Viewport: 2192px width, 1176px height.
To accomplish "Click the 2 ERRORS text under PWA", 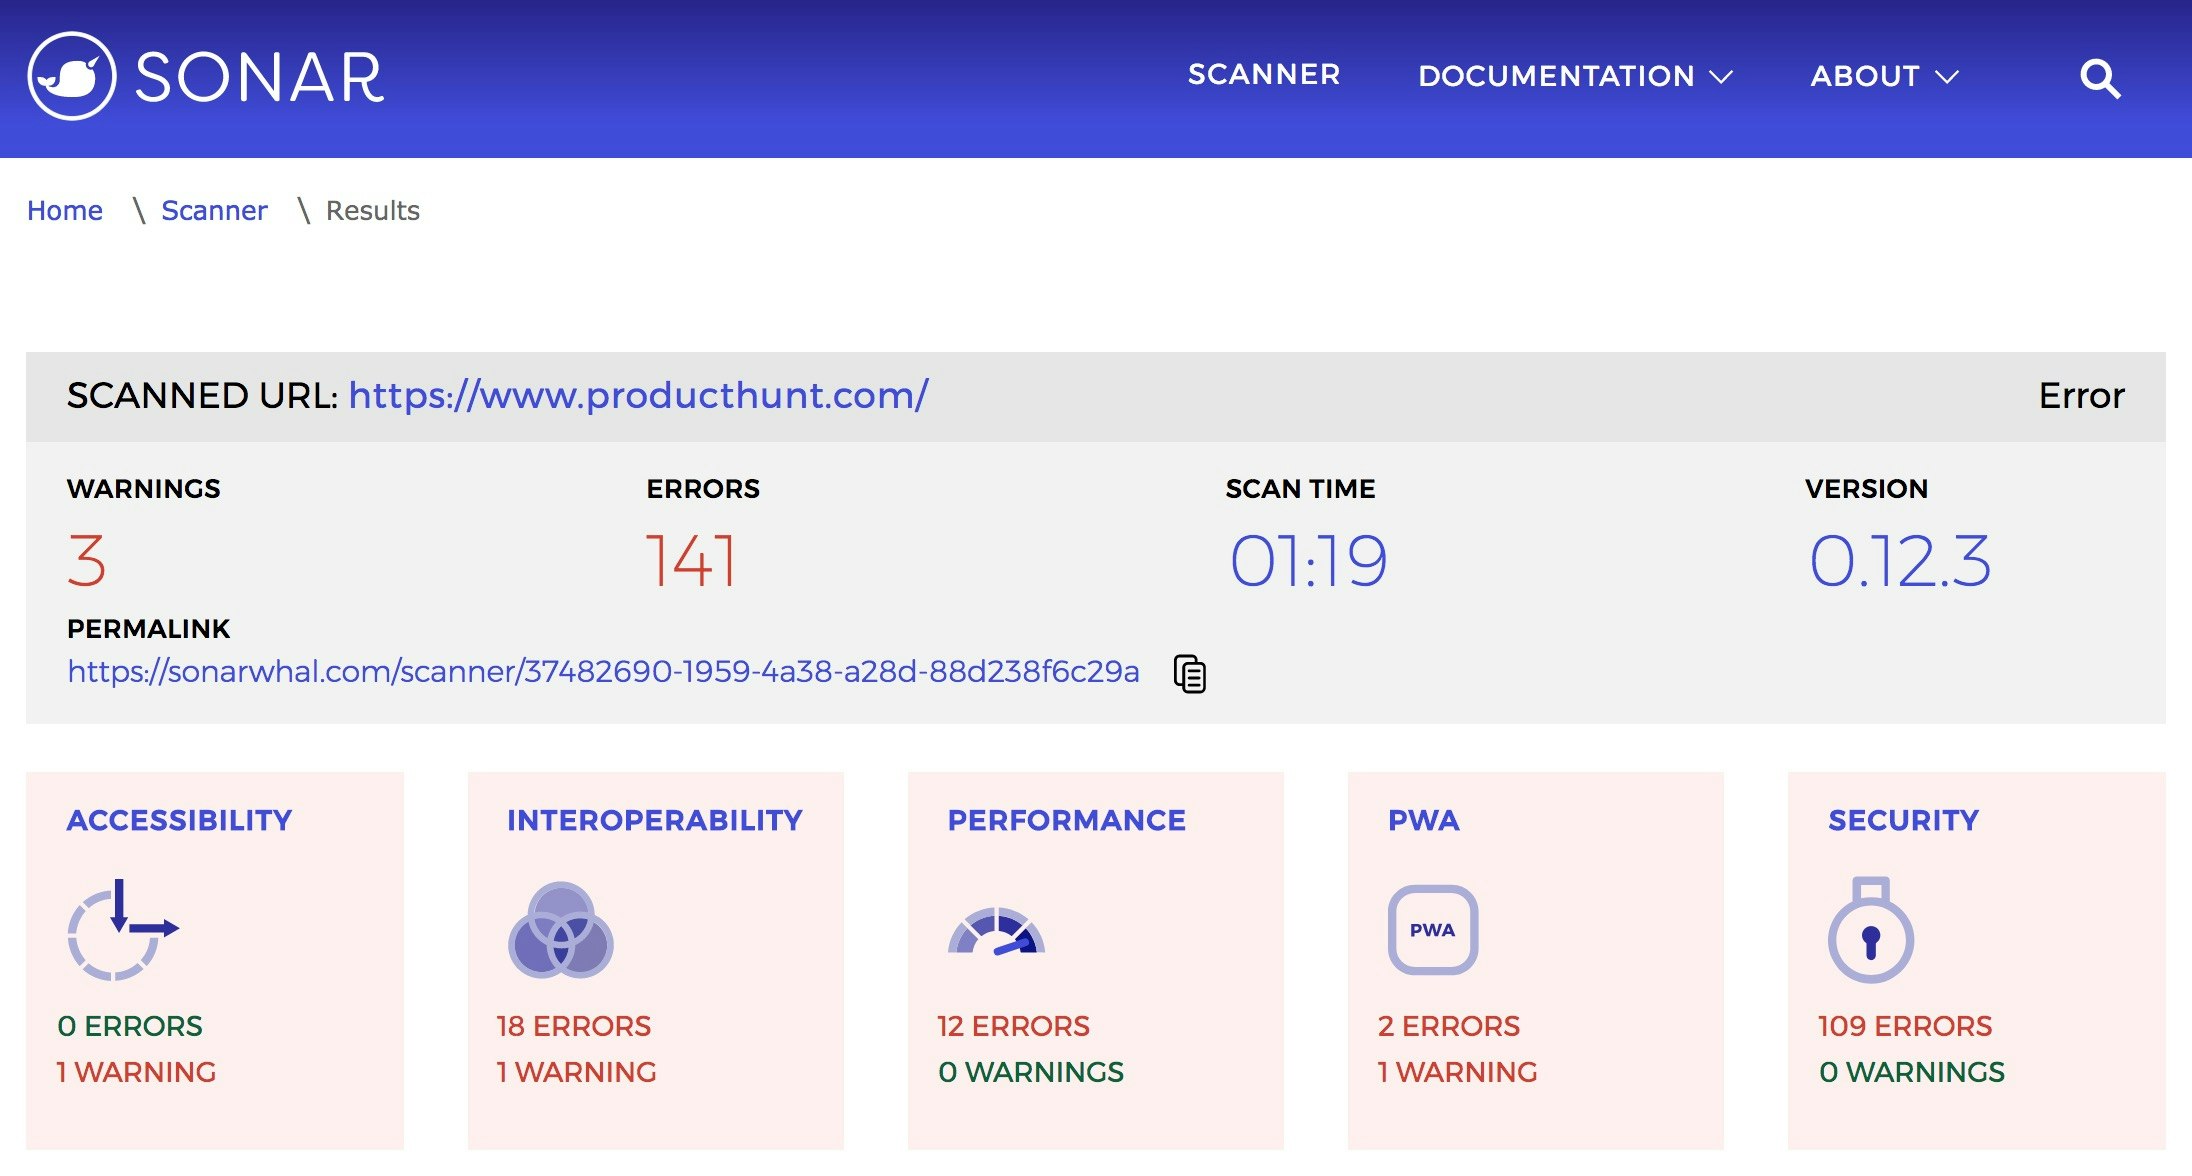I will [x=1449, y=1026].
